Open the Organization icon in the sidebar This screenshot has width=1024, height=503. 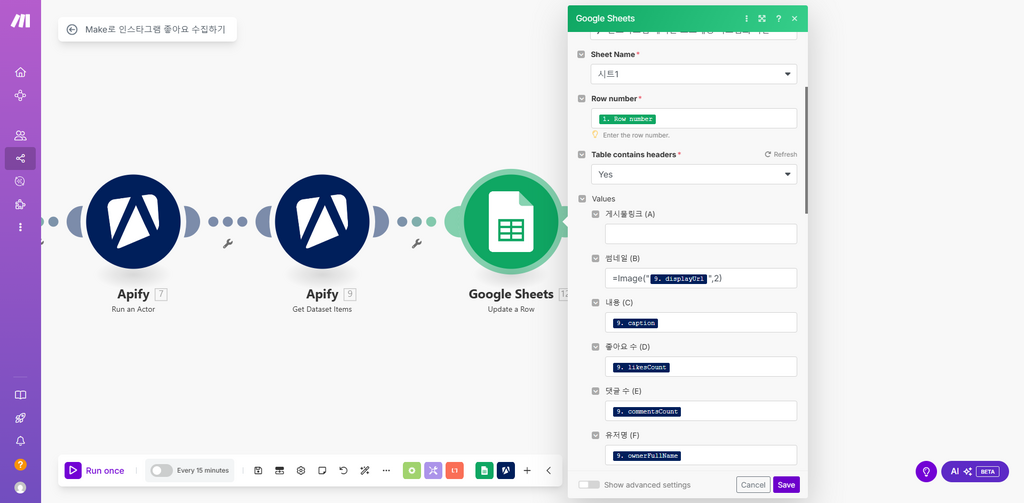(x=20, y=95)
